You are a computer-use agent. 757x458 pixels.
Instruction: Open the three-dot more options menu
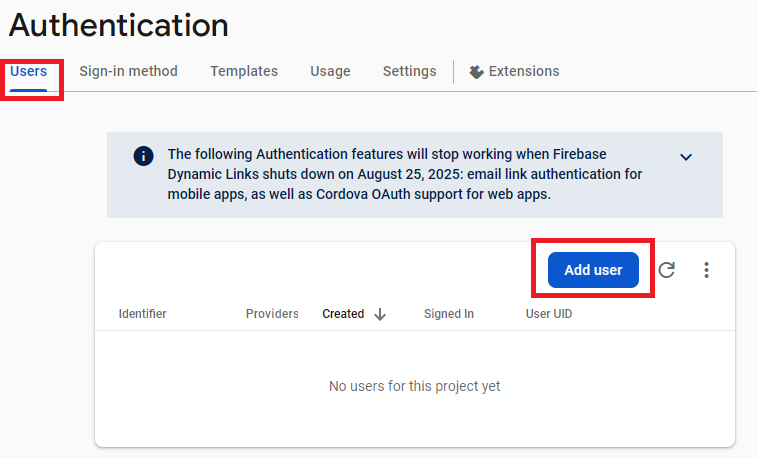[706, 270]
